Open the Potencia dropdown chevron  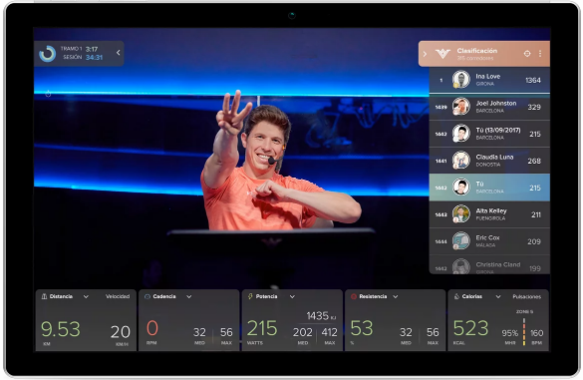point(292,296)
